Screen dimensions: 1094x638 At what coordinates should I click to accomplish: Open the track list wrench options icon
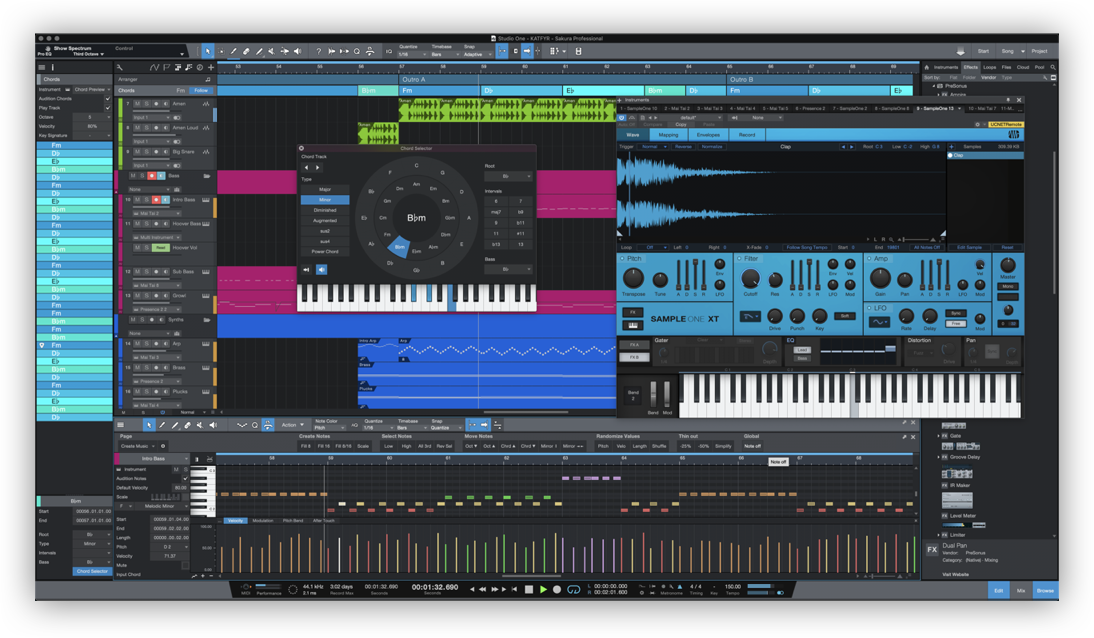pos(120,68)
